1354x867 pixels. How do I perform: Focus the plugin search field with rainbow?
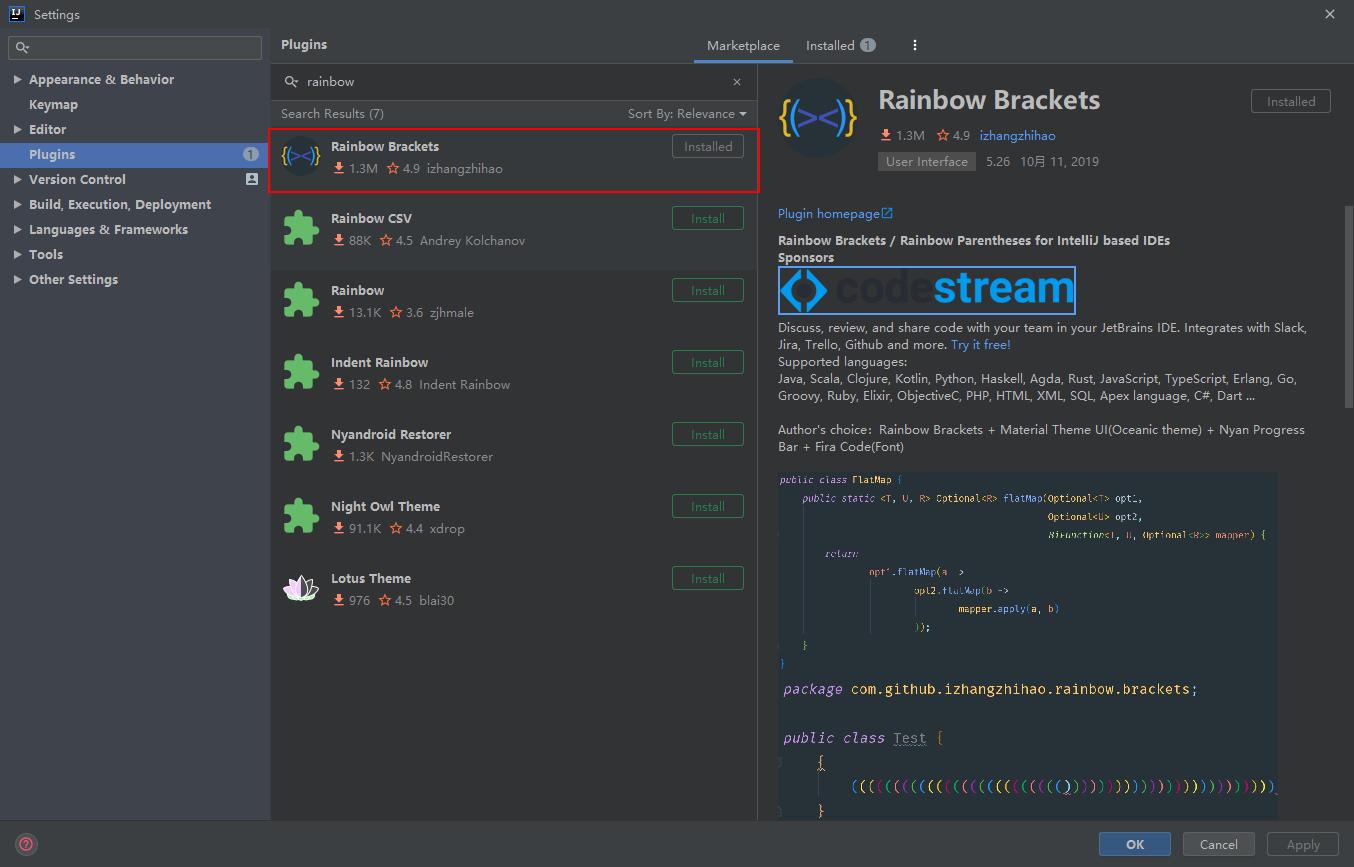(x=514, y=82)
